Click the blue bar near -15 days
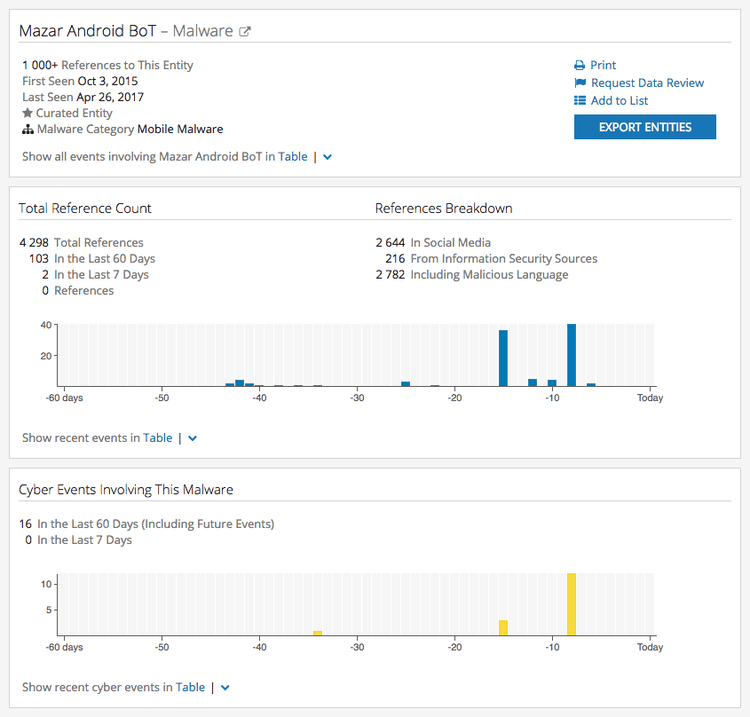Image resolution: width=750 pixels, height=717 pixels. pyautogui.click(x=503, y=358)
